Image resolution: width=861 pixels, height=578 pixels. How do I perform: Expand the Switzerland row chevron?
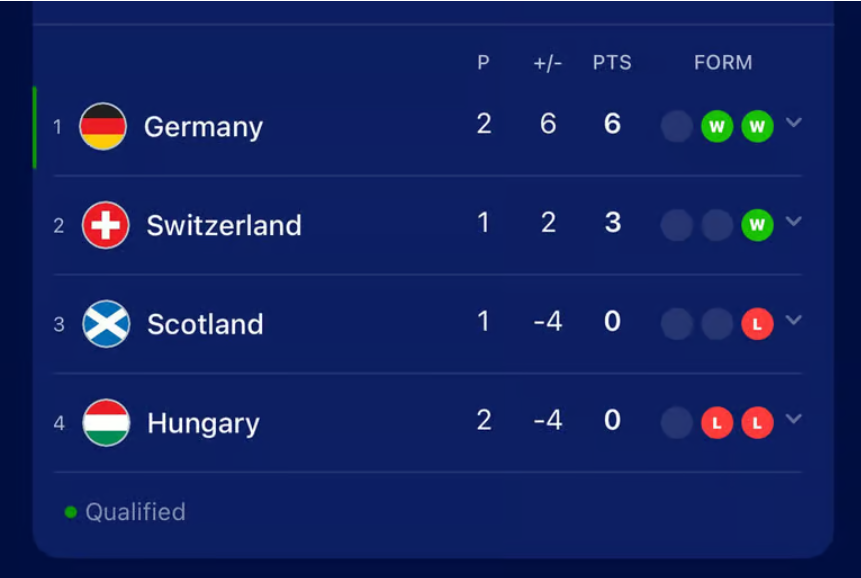793,221
